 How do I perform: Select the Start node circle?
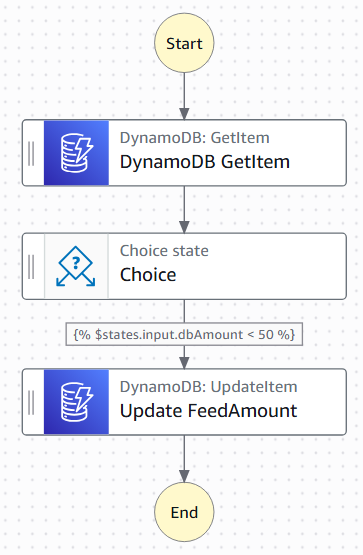(x=184, y=43)
